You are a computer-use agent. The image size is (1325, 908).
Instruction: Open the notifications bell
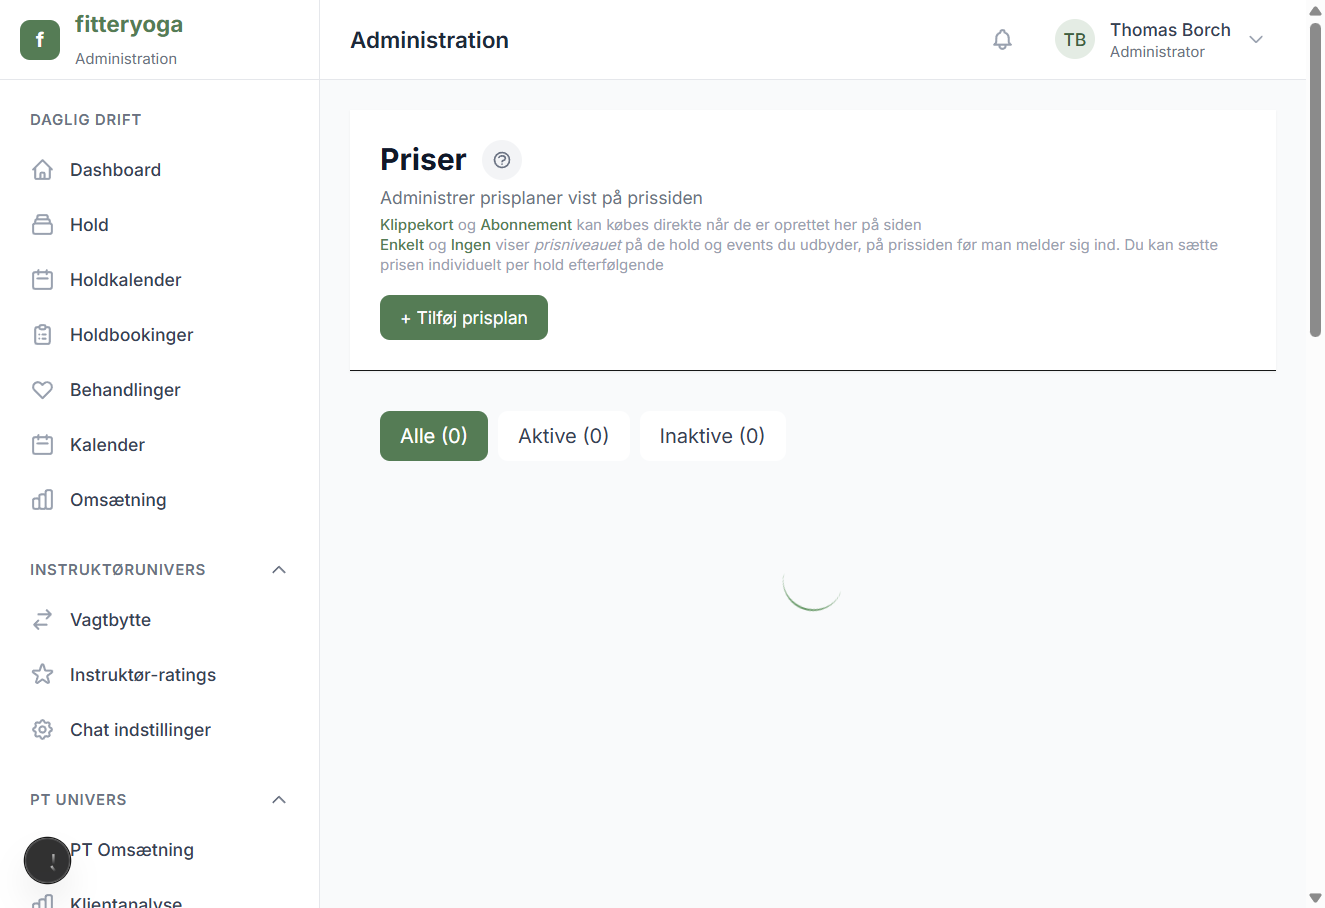(1002, 40)
